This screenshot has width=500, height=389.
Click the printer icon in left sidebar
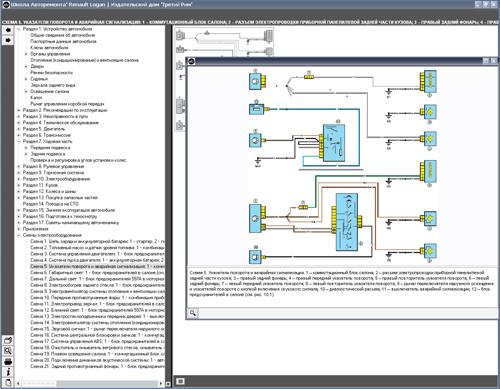(x=8, y=361)
